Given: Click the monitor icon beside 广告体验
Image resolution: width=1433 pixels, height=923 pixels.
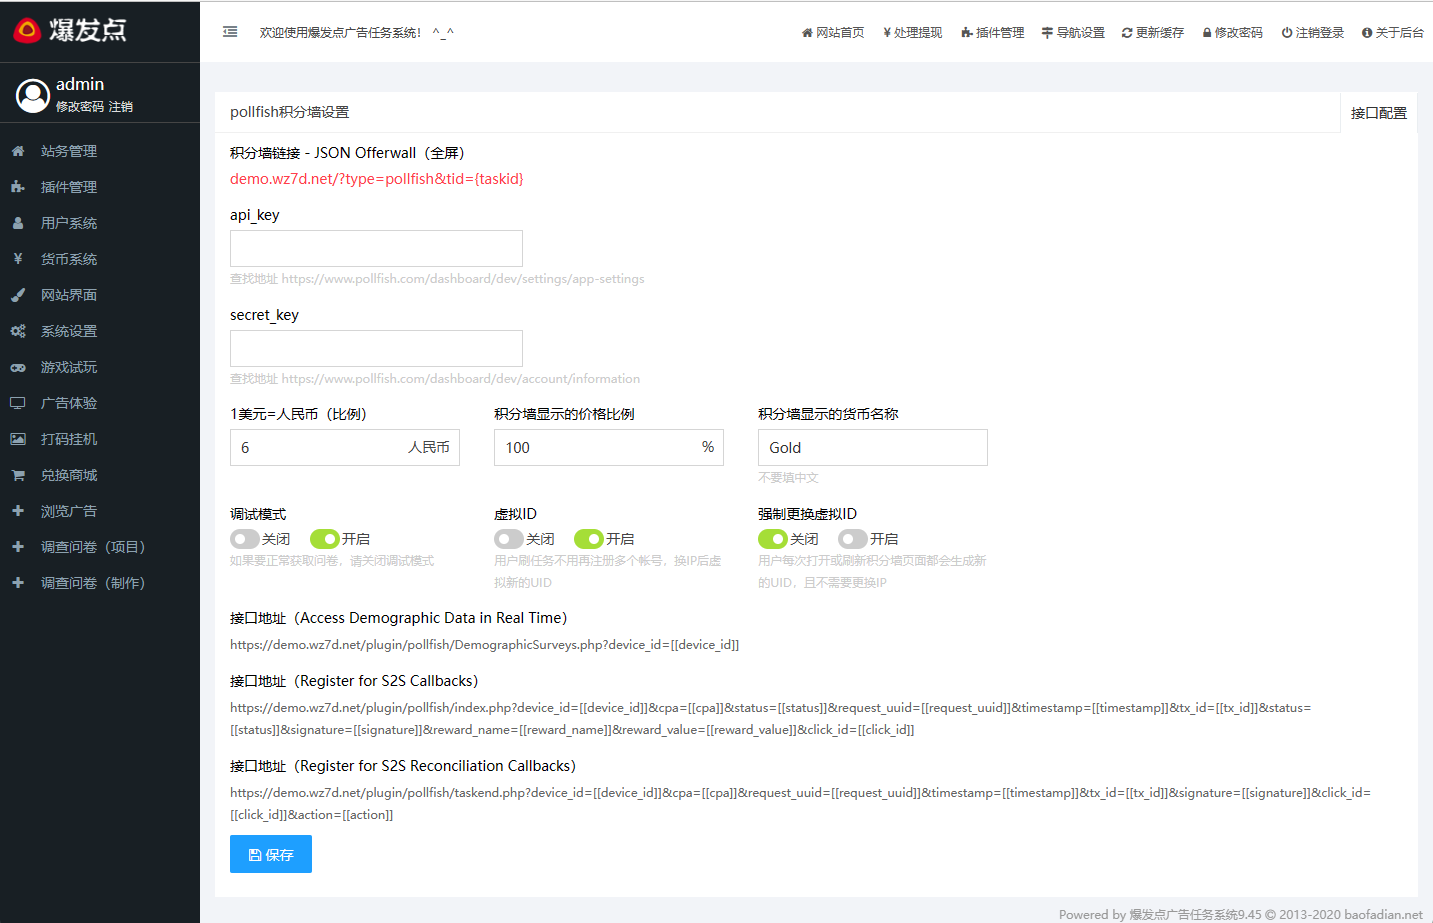Looking at the screenshot, I should point(18,403).
